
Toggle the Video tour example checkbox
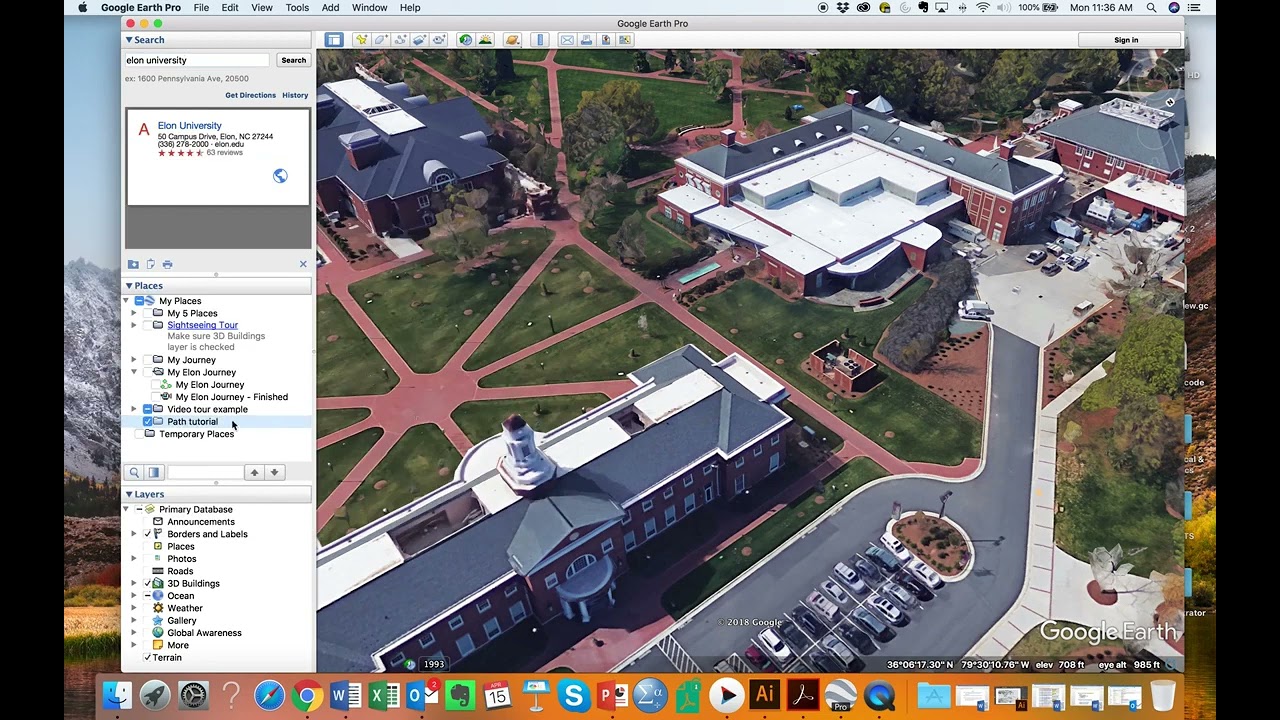coord(147,409)
